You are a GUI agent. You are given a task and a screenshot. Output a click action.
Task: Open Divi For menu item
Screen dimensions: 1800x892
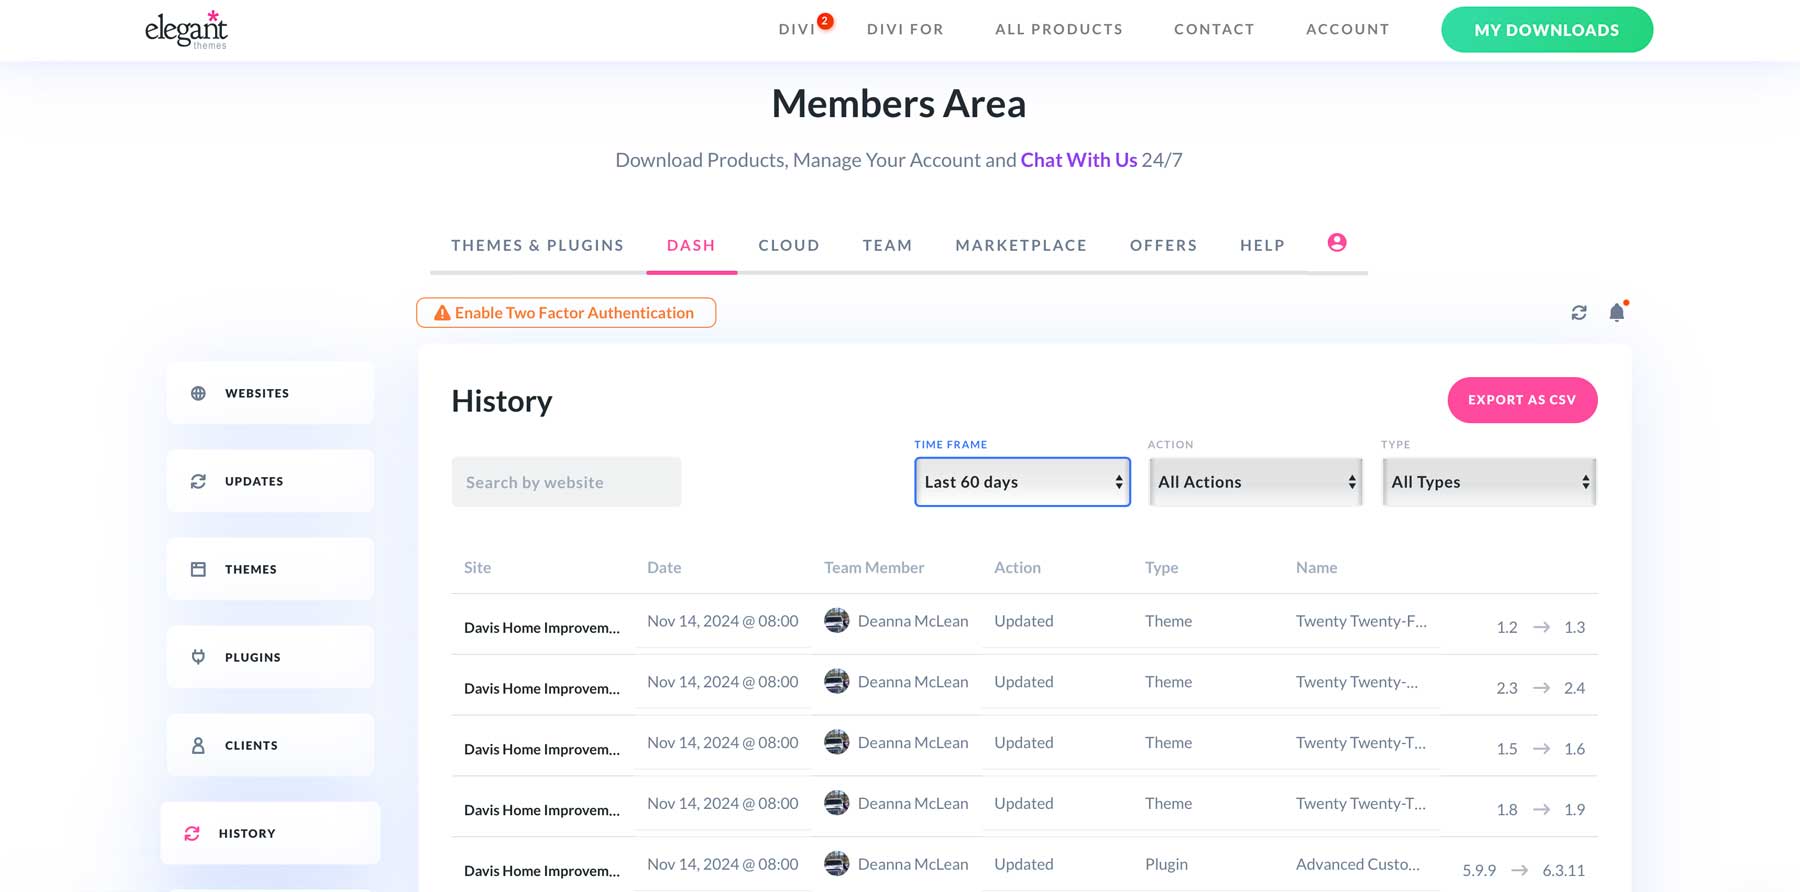[905, 29]
